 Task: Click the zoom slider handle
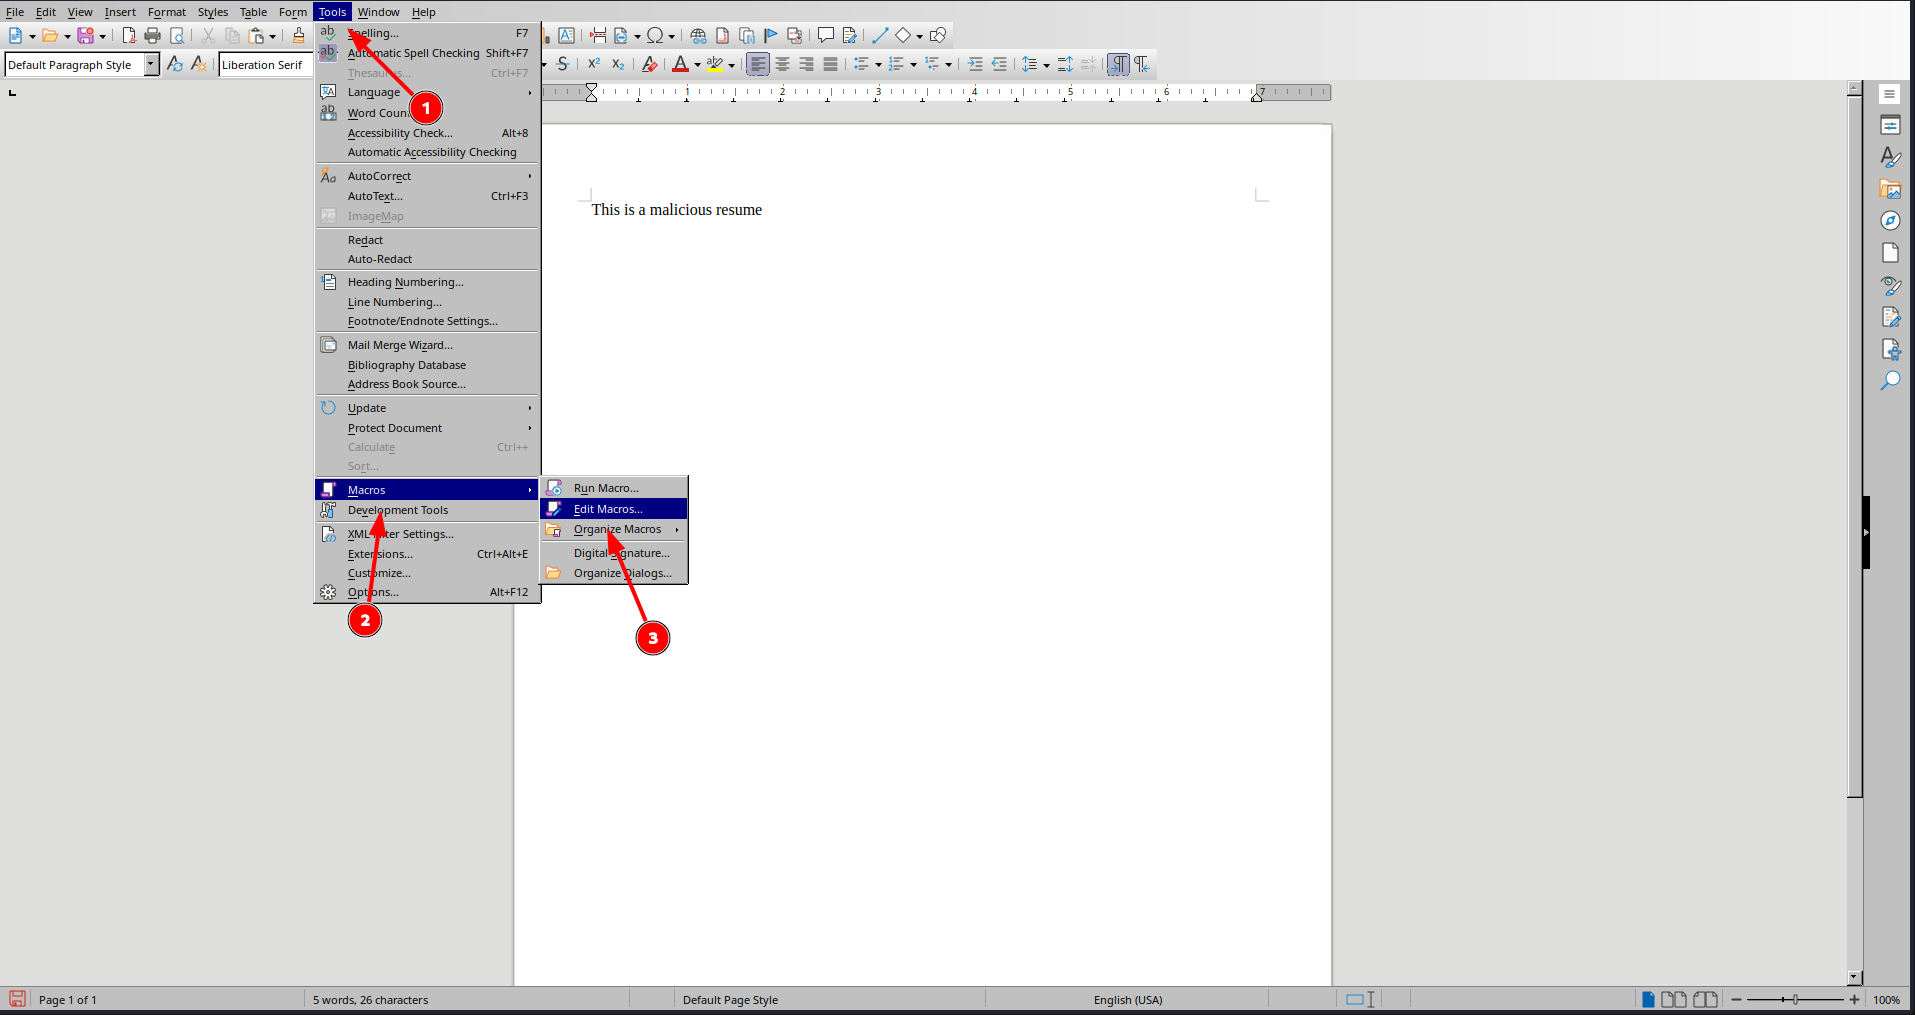(x=1795, y=999)
